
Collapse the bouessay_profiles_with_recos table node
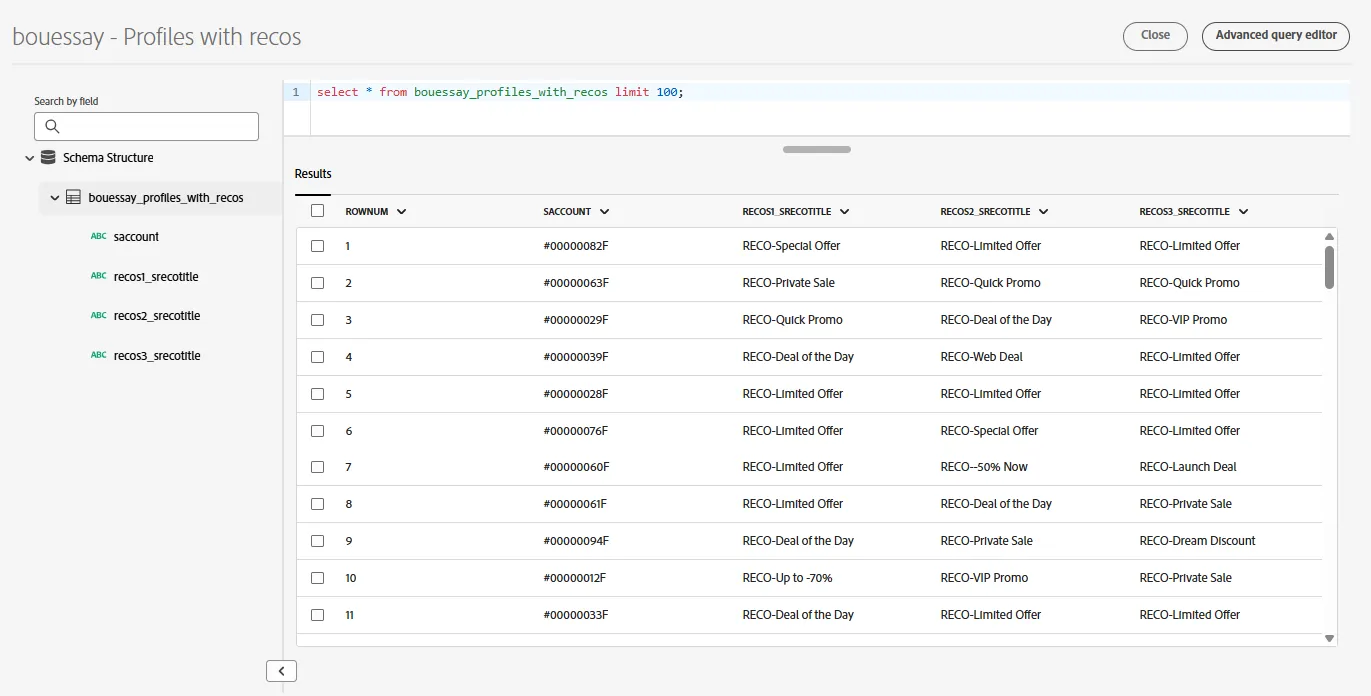[x=55, y=198]
